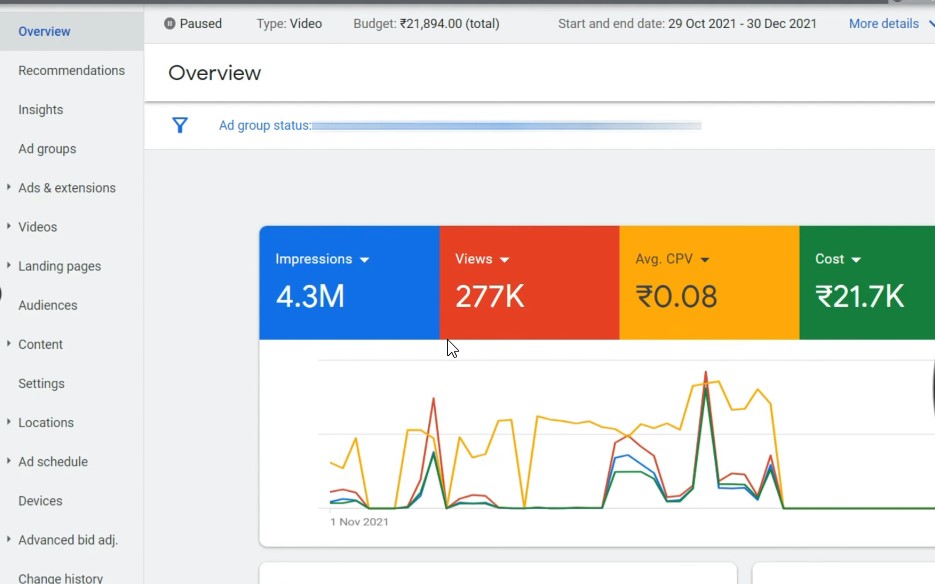
Task: Click the Ad group status filter
Action: (265, 125)
